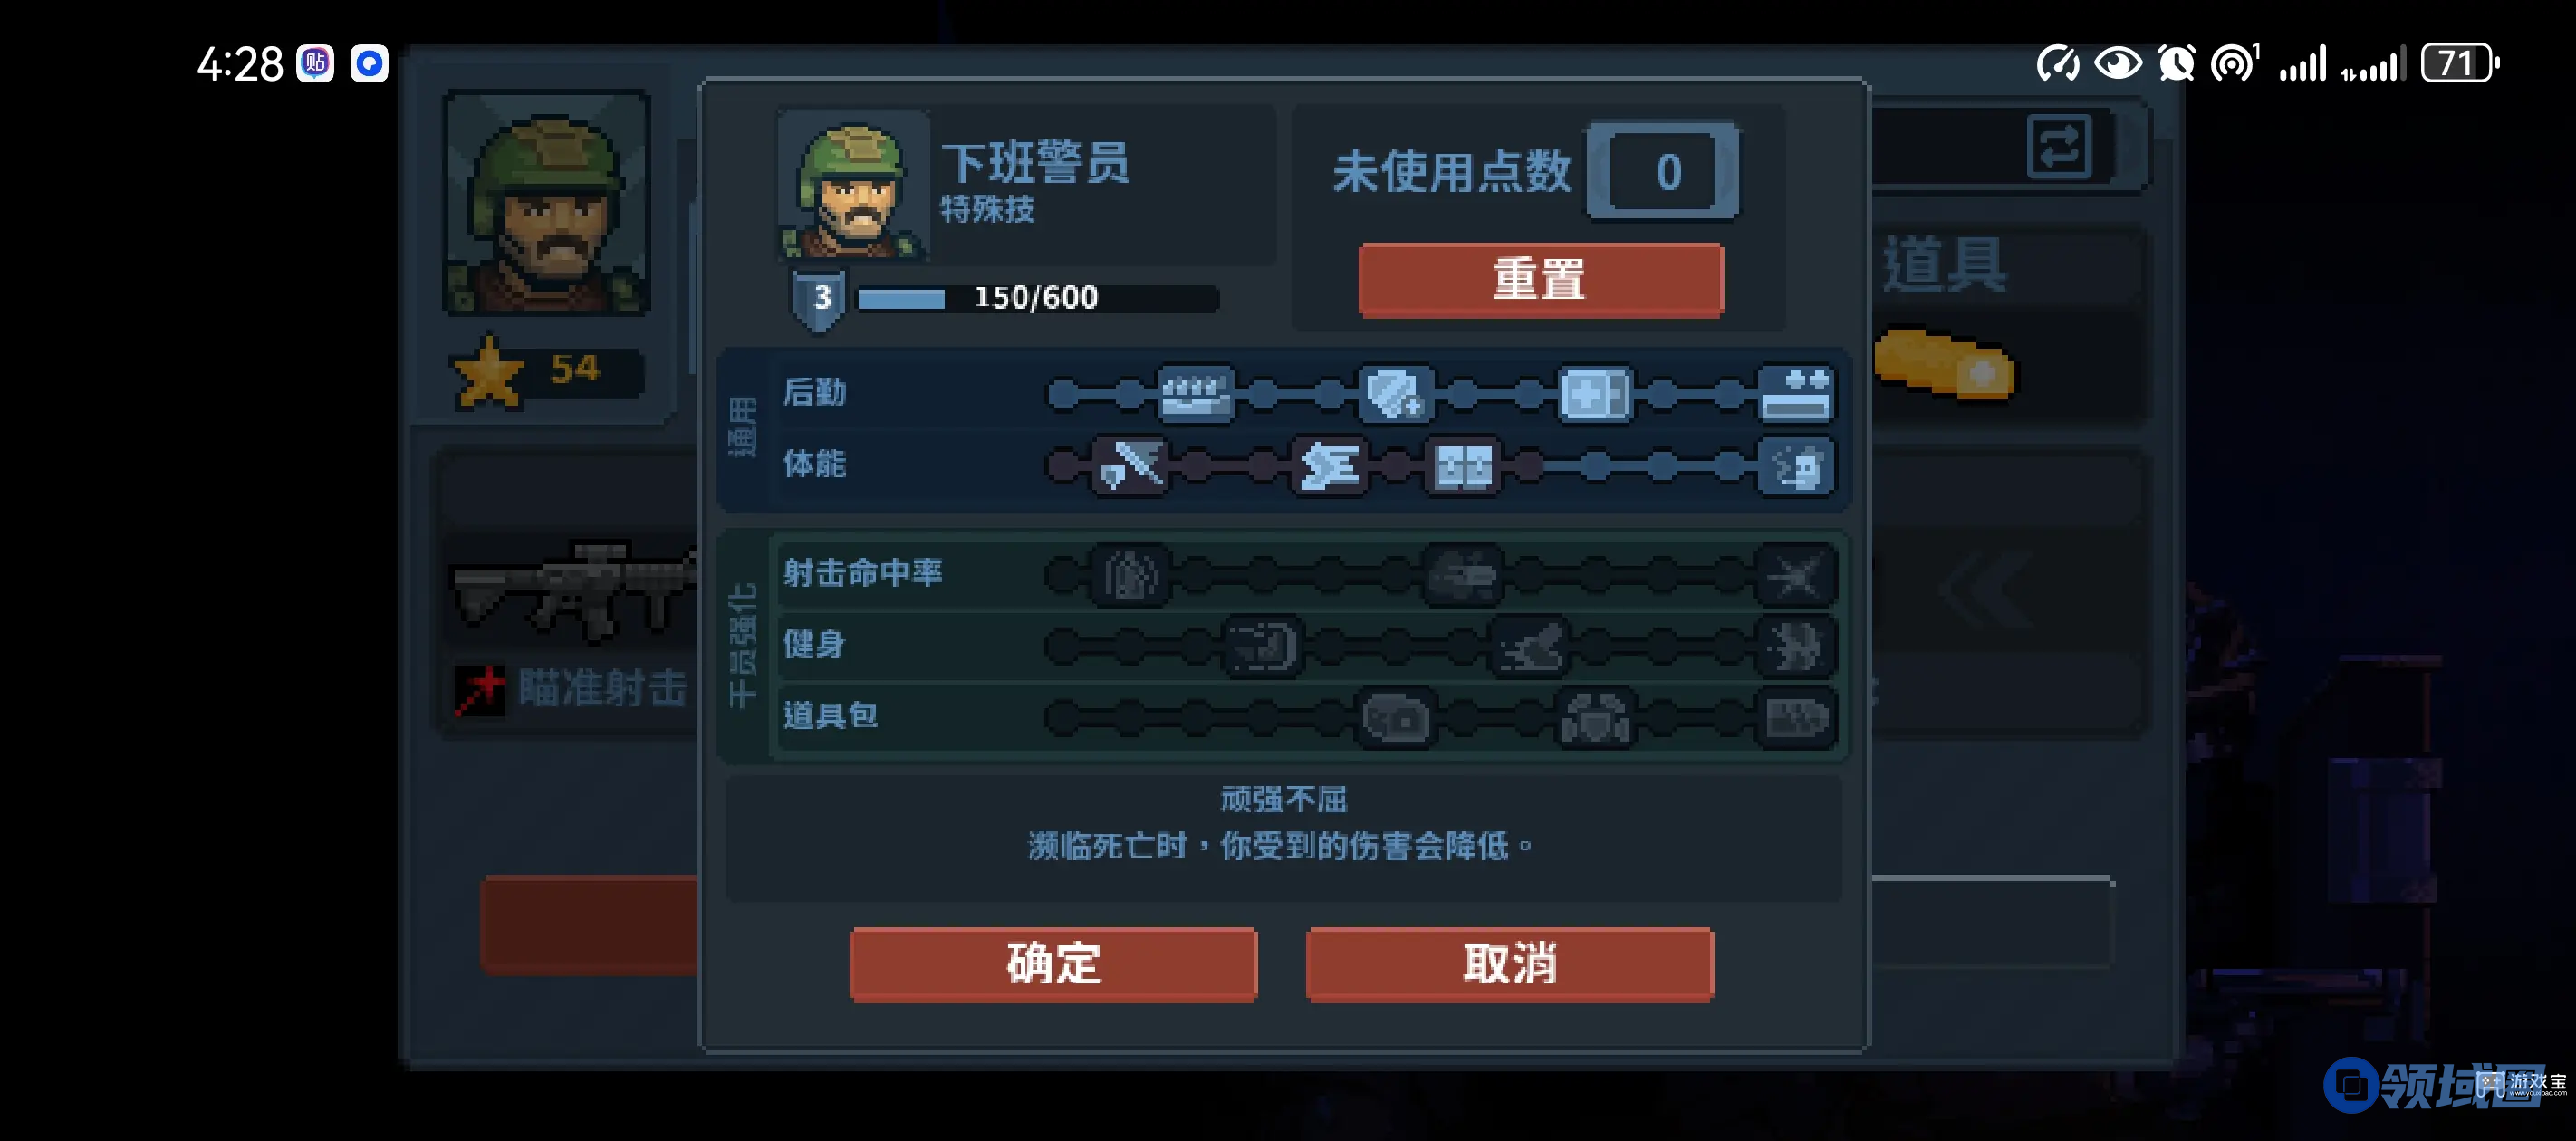Select the knife skill in 体能 row
The image size is (2576, 1141).
(x=1130, y=465)
